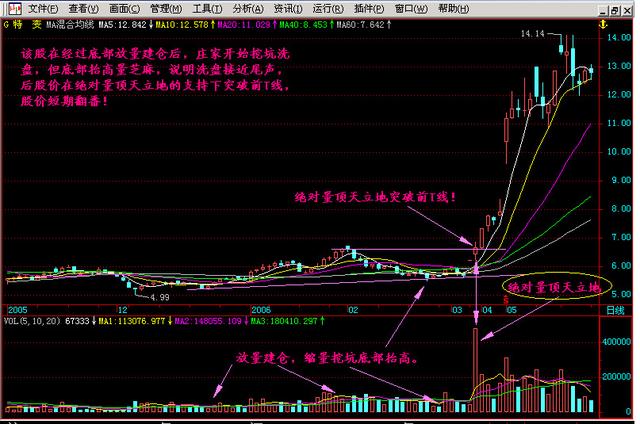
Task: Open the 画面(C) menu
Action: coord(124,9)
